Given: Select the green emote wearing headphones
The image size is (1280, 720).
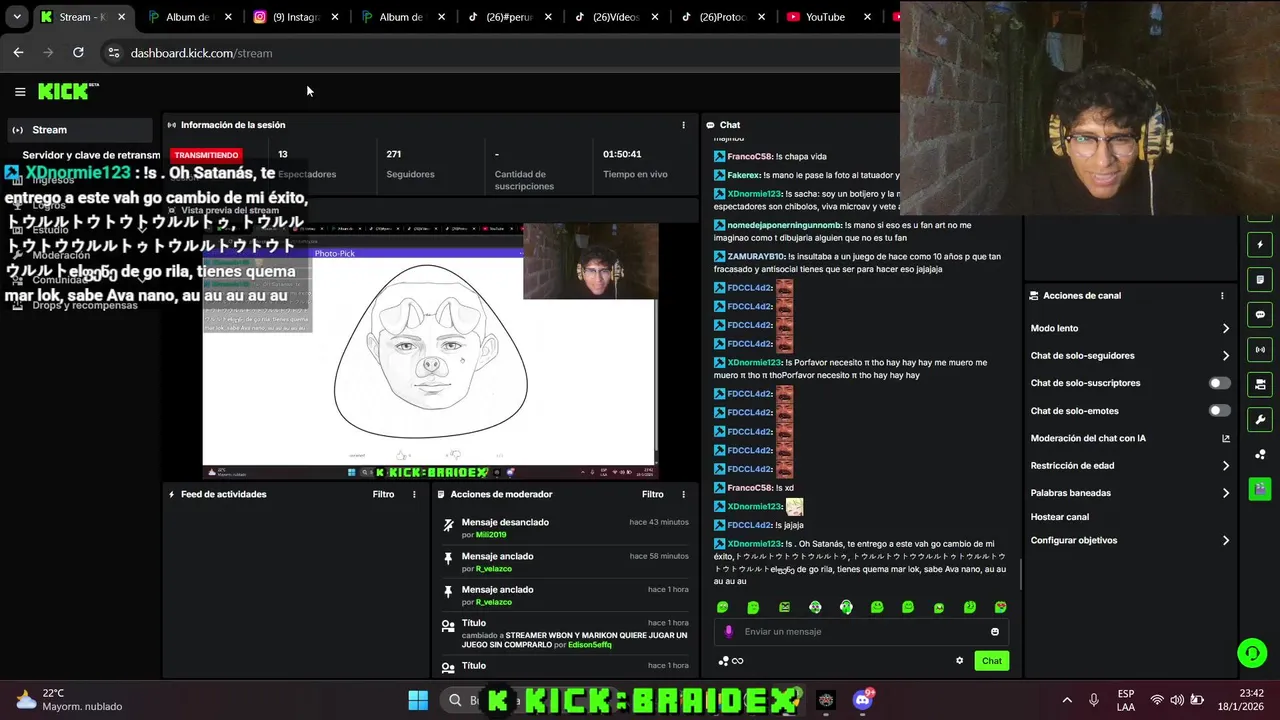Looking at the screenshot, I should [x=846, y=607].
